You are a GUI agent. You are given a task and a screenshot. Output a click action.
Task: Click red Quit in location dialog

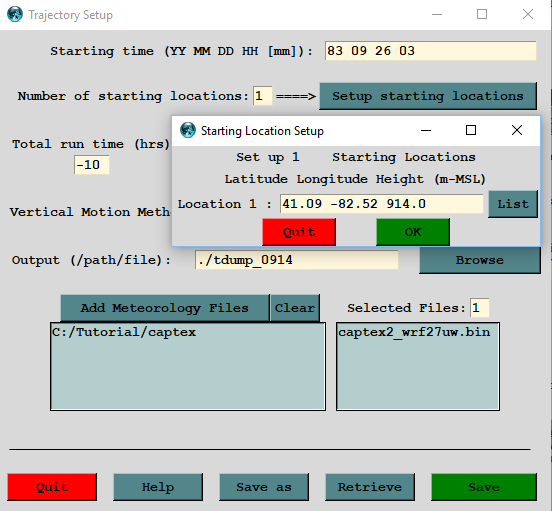click(x=299, y=232)
